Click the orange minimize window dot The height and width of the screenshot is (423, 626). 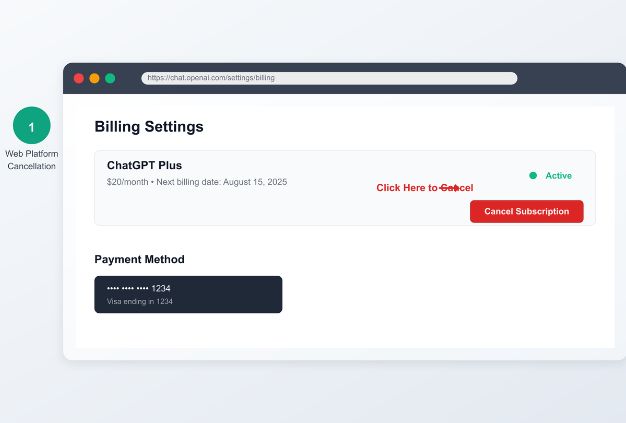click(x=94, y=78)
